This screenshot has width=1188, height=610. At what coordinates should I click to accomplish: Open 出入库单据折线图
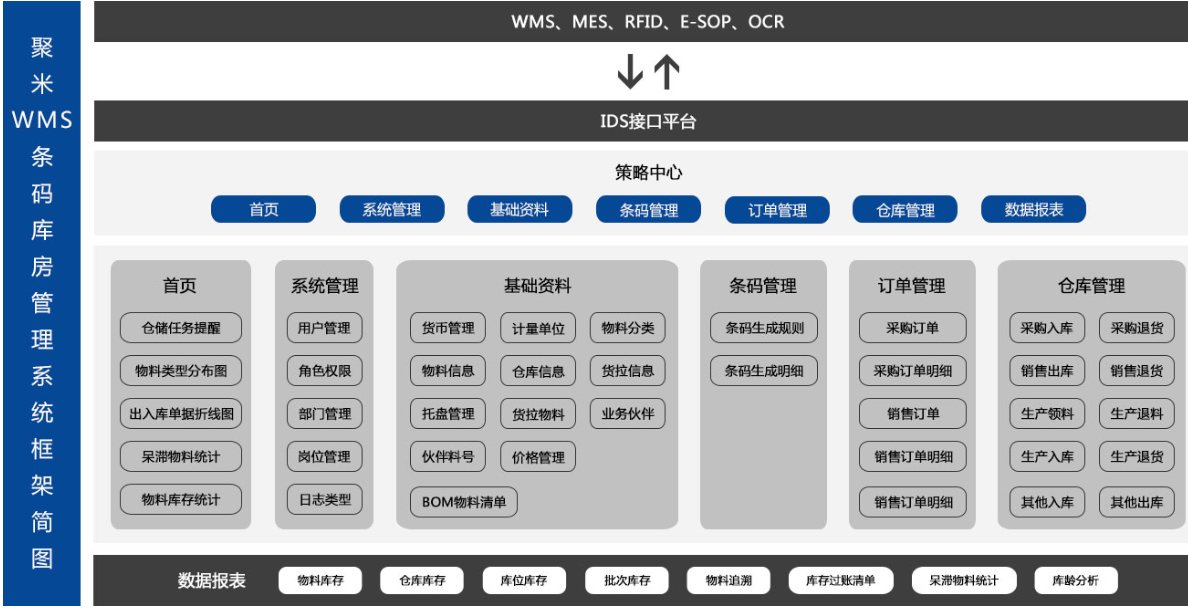(181, 414)
